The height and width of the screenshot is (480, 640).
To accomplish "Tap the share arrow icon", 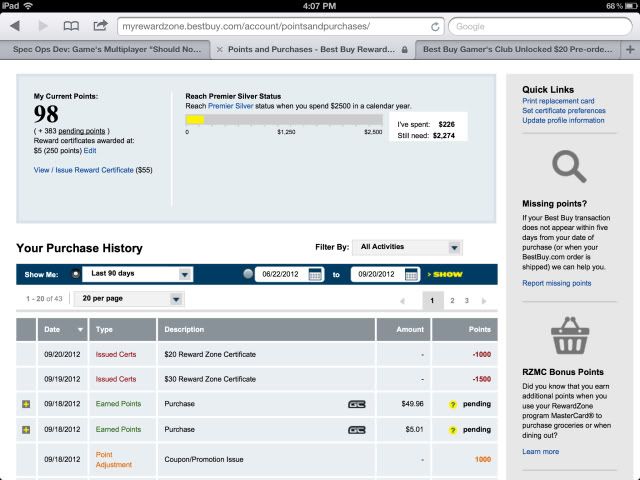I will tap(100, 25).
